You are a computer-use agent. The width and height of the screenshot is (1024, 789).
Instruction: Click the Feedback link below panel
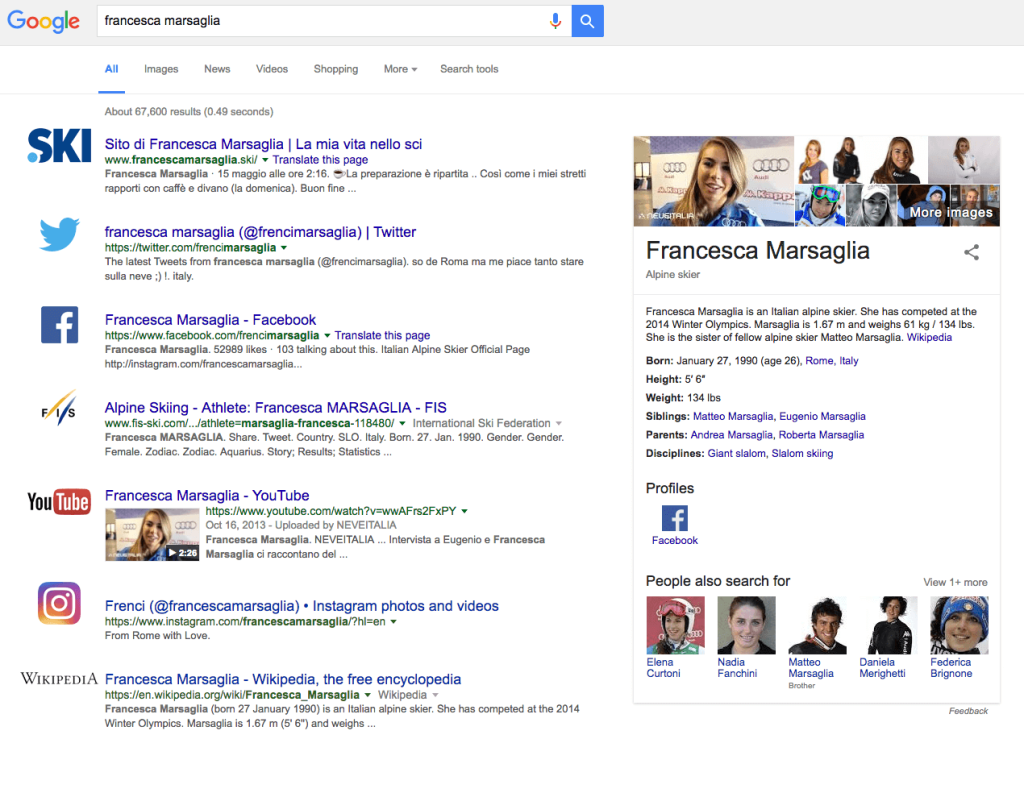(x=968, y=711)
